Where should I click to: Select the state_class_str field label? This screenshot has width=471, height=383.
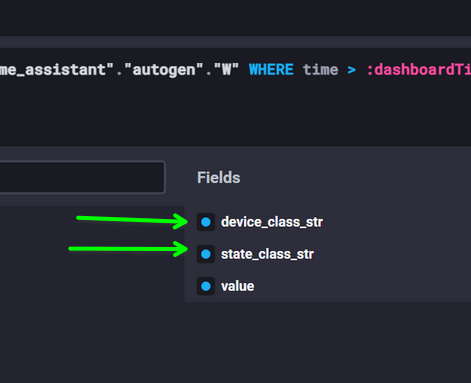click(x=267, y=254)
